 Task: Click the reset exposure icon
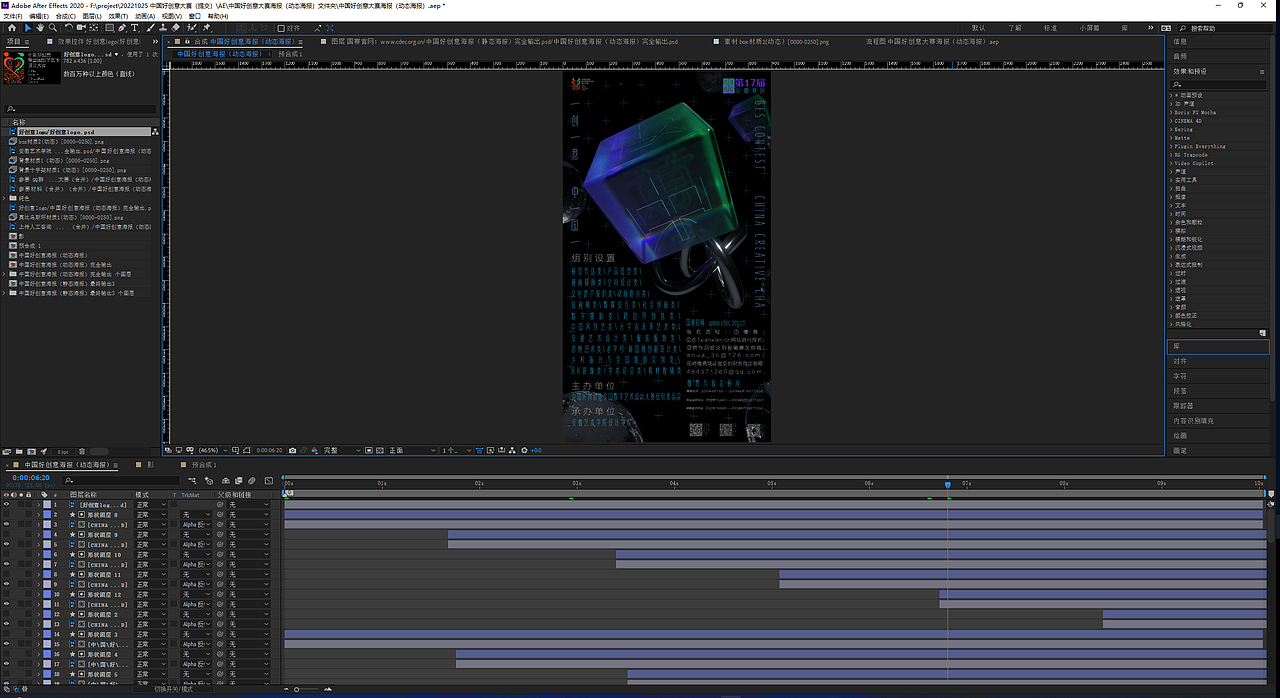click(x=524, y=451)
